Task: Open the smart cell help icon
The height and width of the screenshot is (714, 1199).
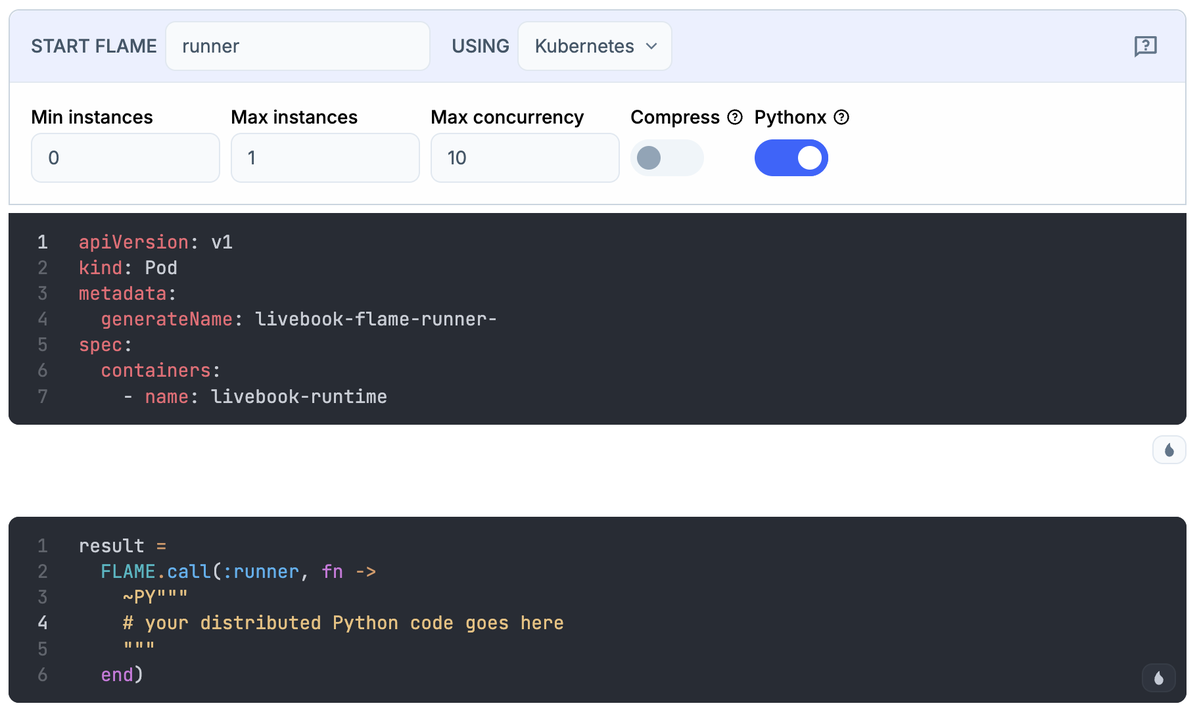Action: 1145,46
